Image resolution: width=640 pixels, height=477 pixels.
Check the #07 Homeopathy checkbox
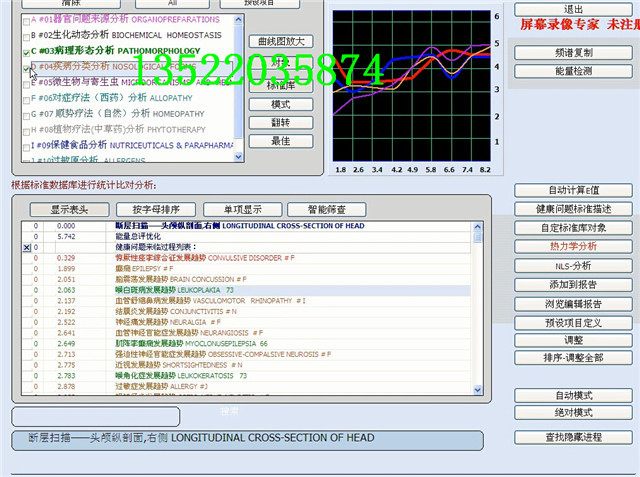[x=25, y=114]
